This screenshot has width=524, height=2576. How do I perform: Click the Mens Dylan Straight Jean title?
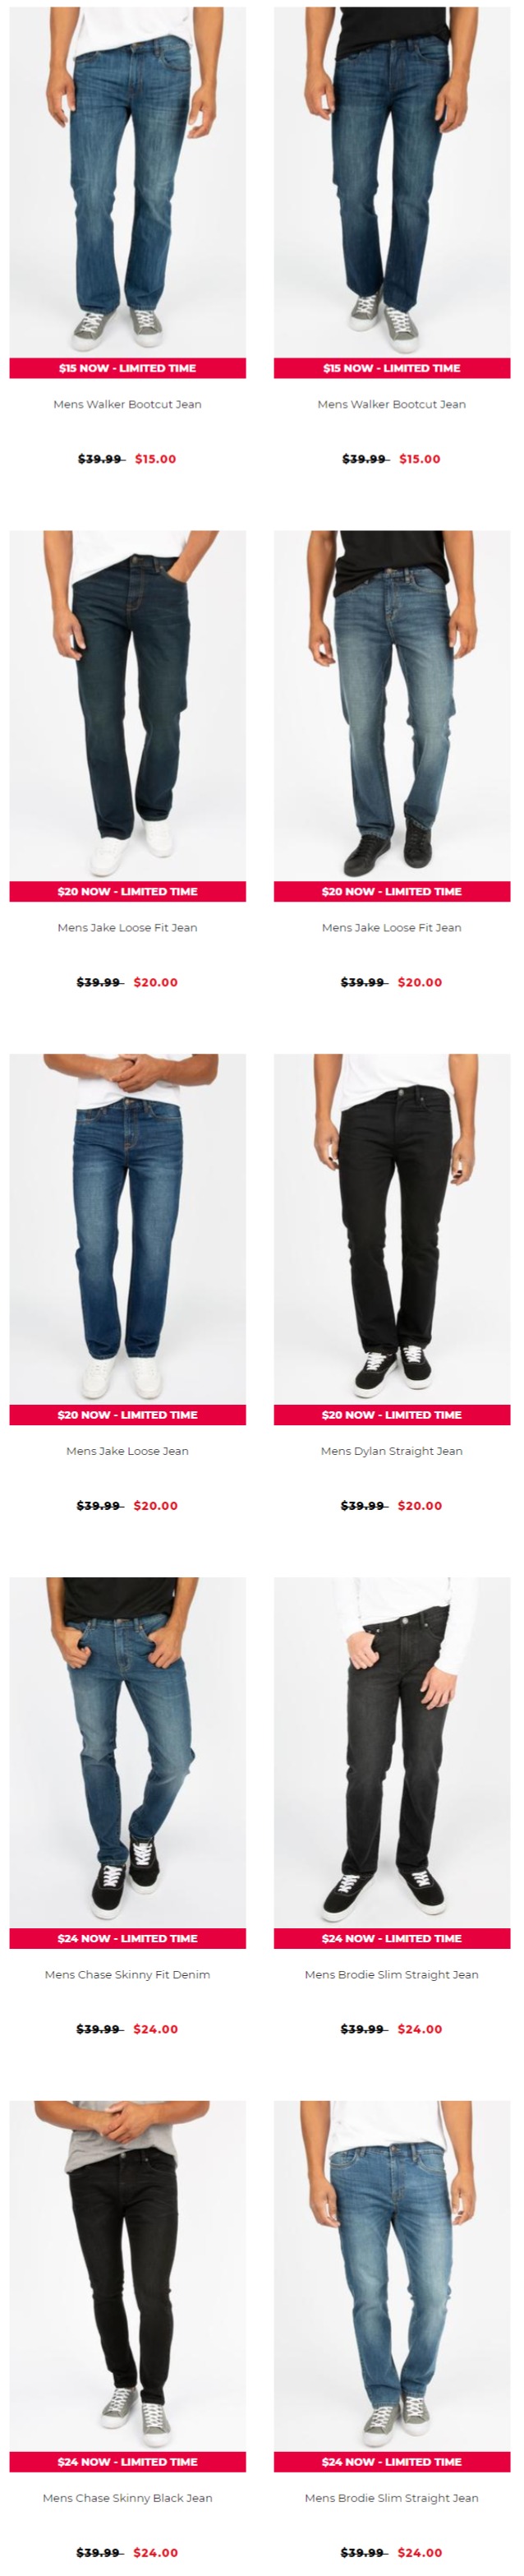pos(392,1451)
